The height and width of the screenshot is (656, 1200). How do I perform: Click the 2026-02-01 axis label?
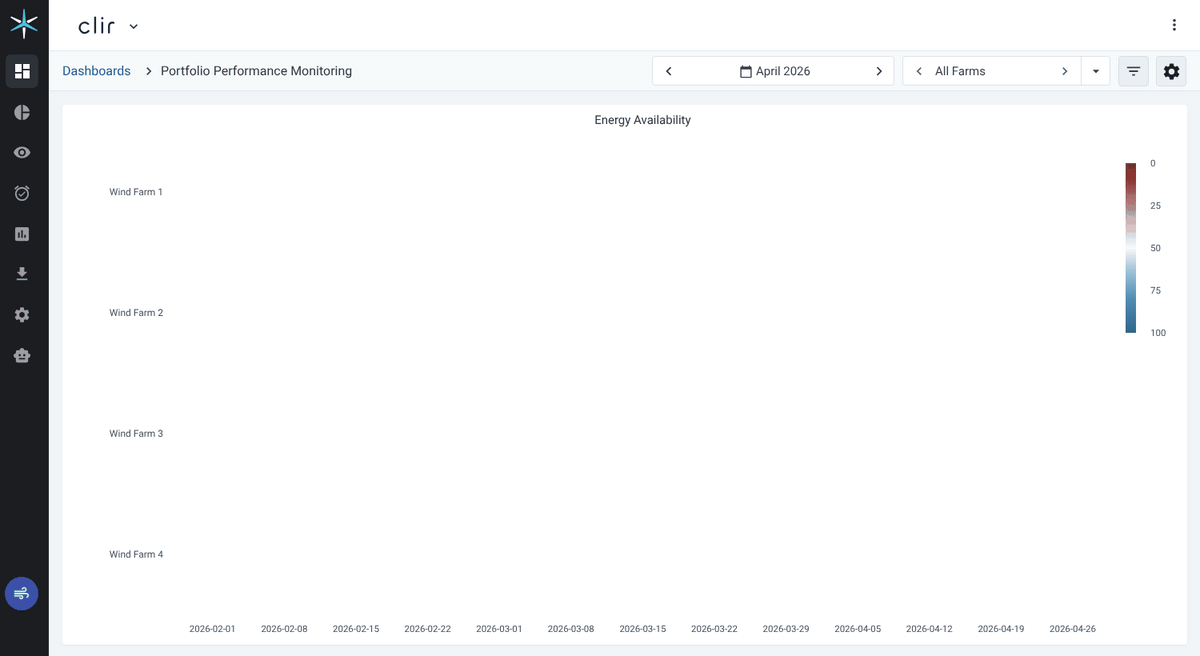212,629
